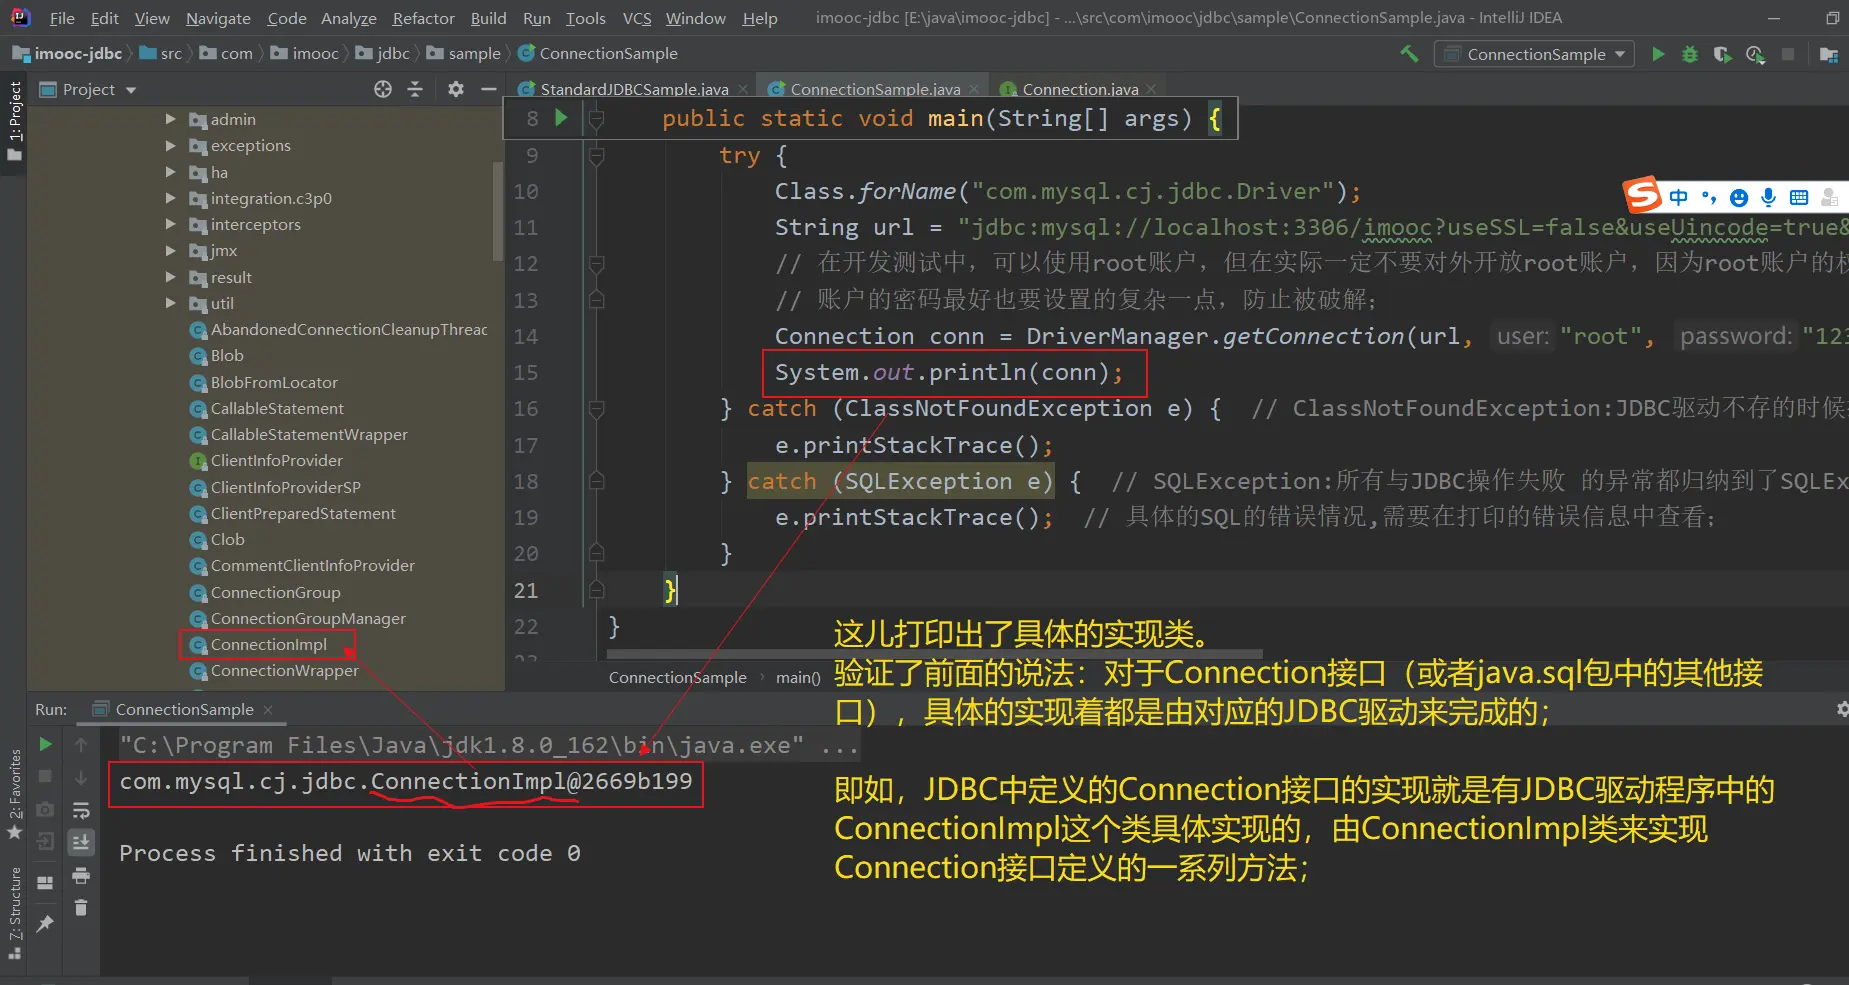Open the Refactor menu
Screen dimensions: 1849x985
(x=423, y=18)
